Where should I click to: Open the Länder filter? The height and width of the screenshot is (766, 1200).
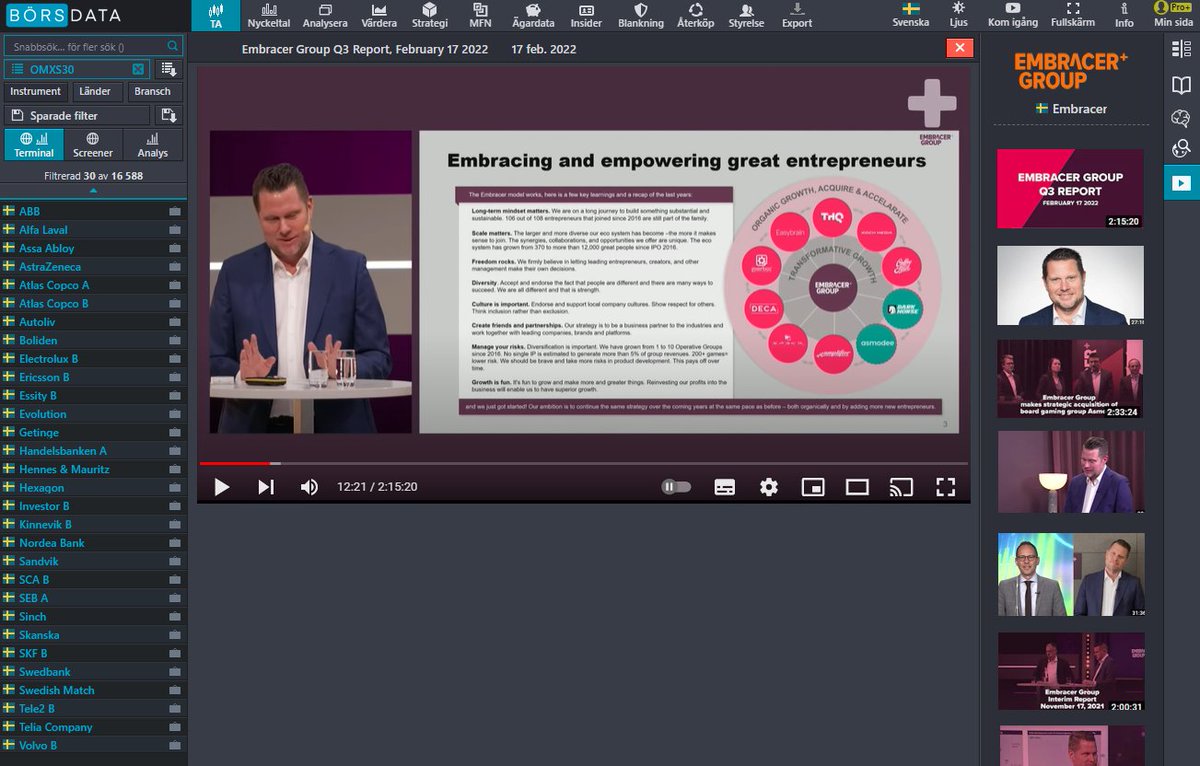click(97, 91)
